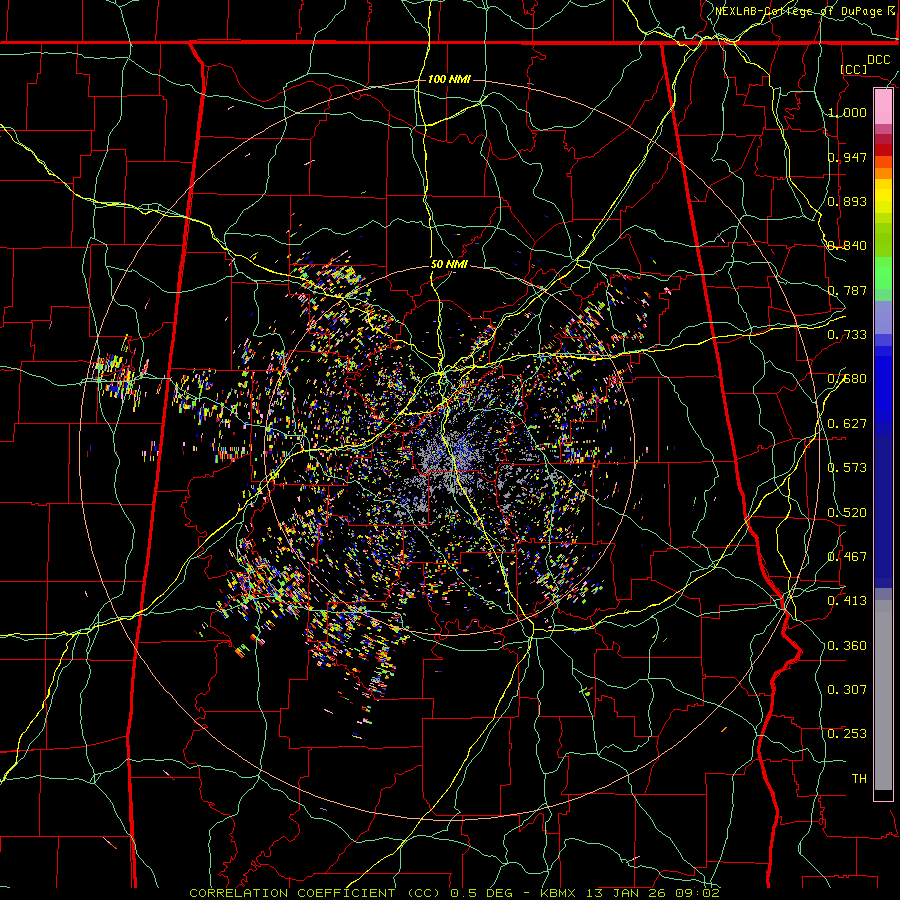Click the 0.787 color bar value
This screenshot has height=900, width=900.
coord(847,290)
